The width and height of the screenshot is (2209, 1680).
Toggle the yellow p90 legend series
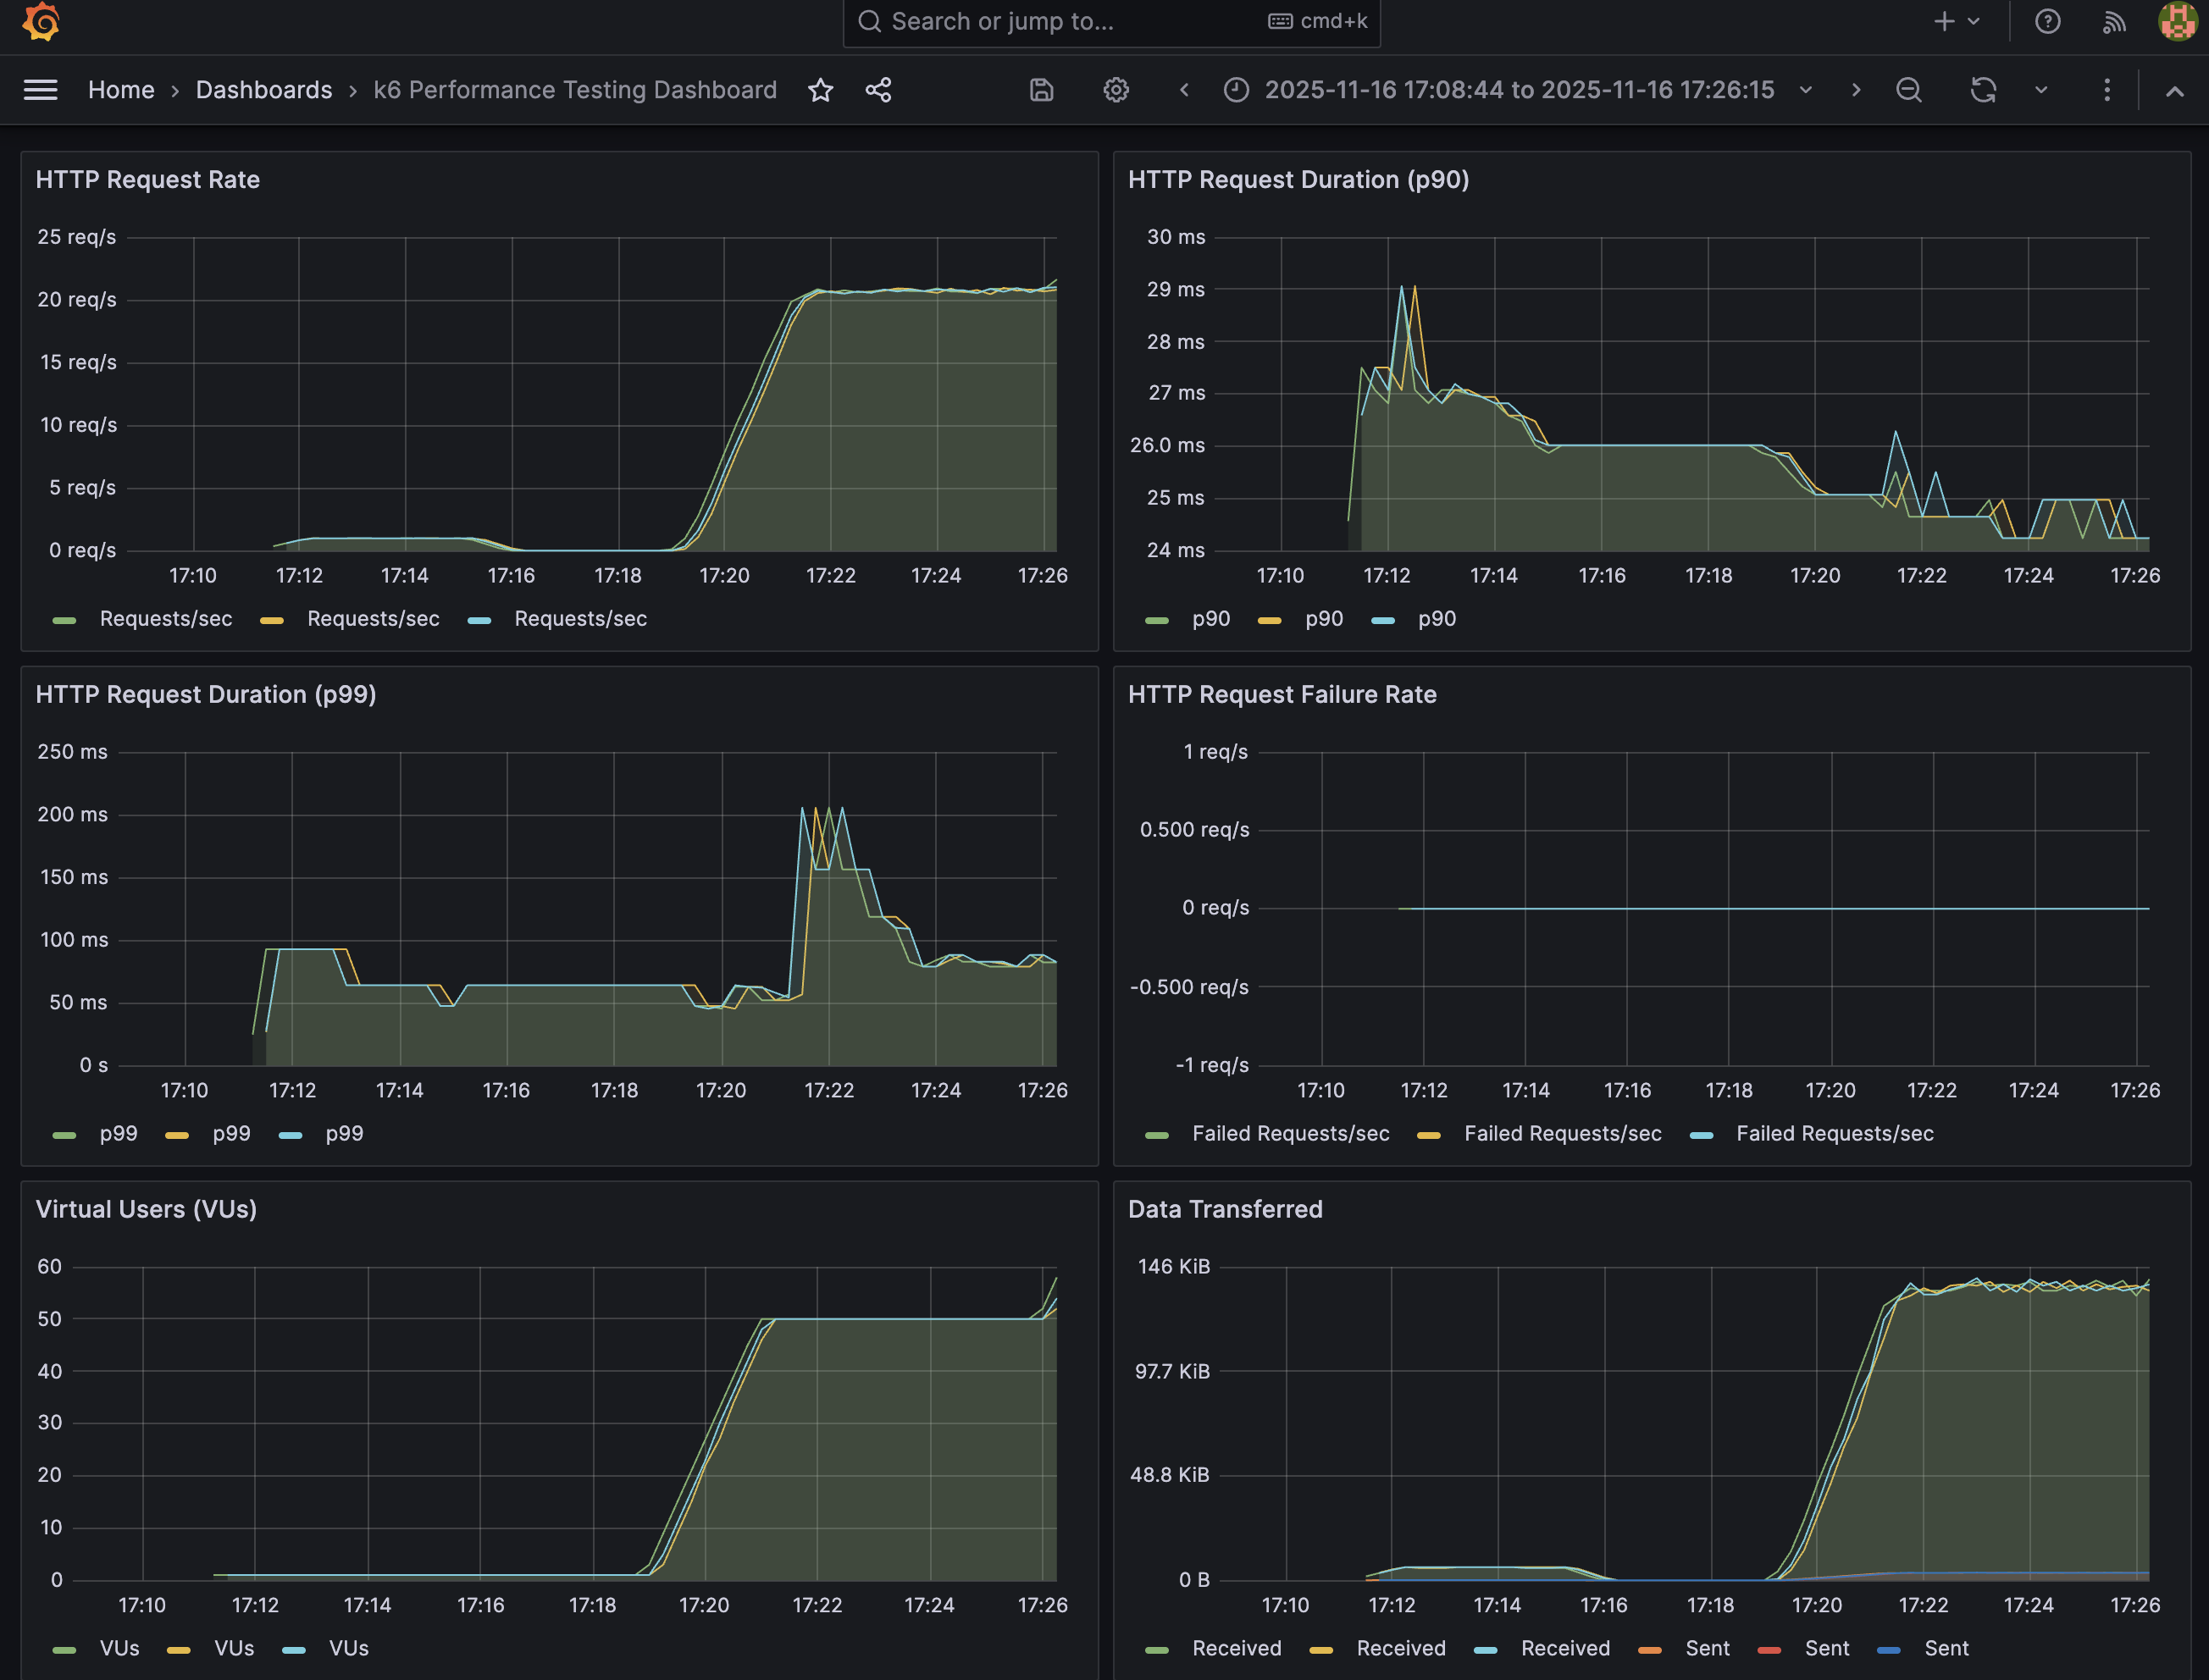pyautogui.click(x=1323, y=619)
